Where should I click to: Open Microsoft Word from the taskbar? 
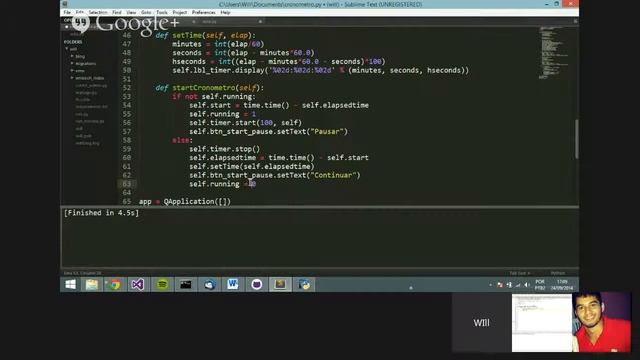point(233,284)
